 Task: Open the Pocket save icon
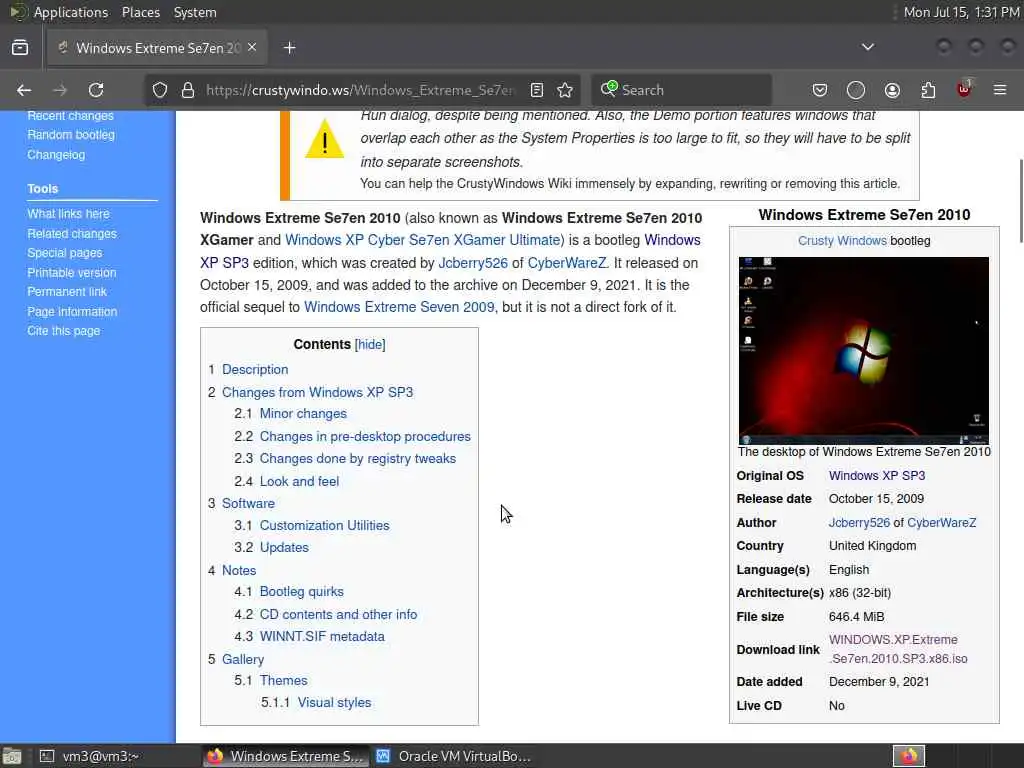820,90
